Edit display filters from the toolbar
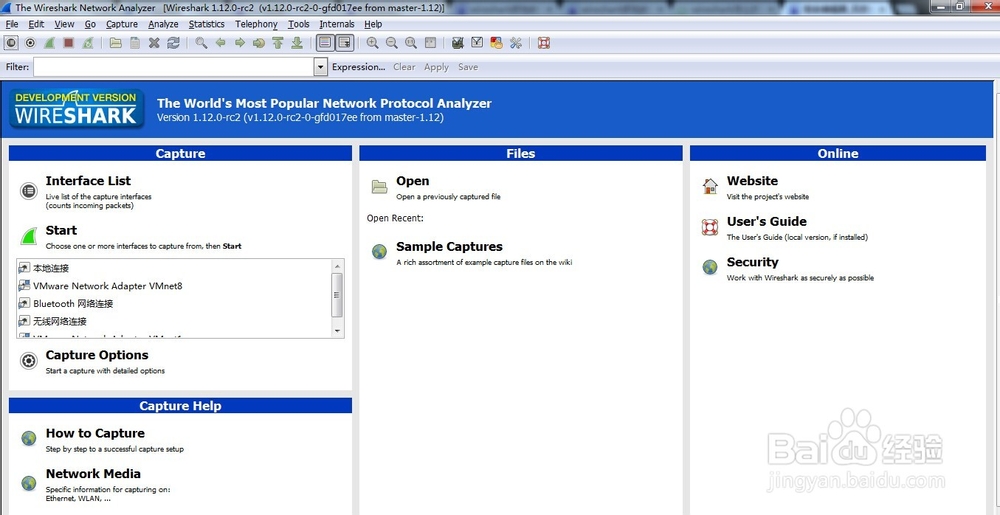 [476, 43]
